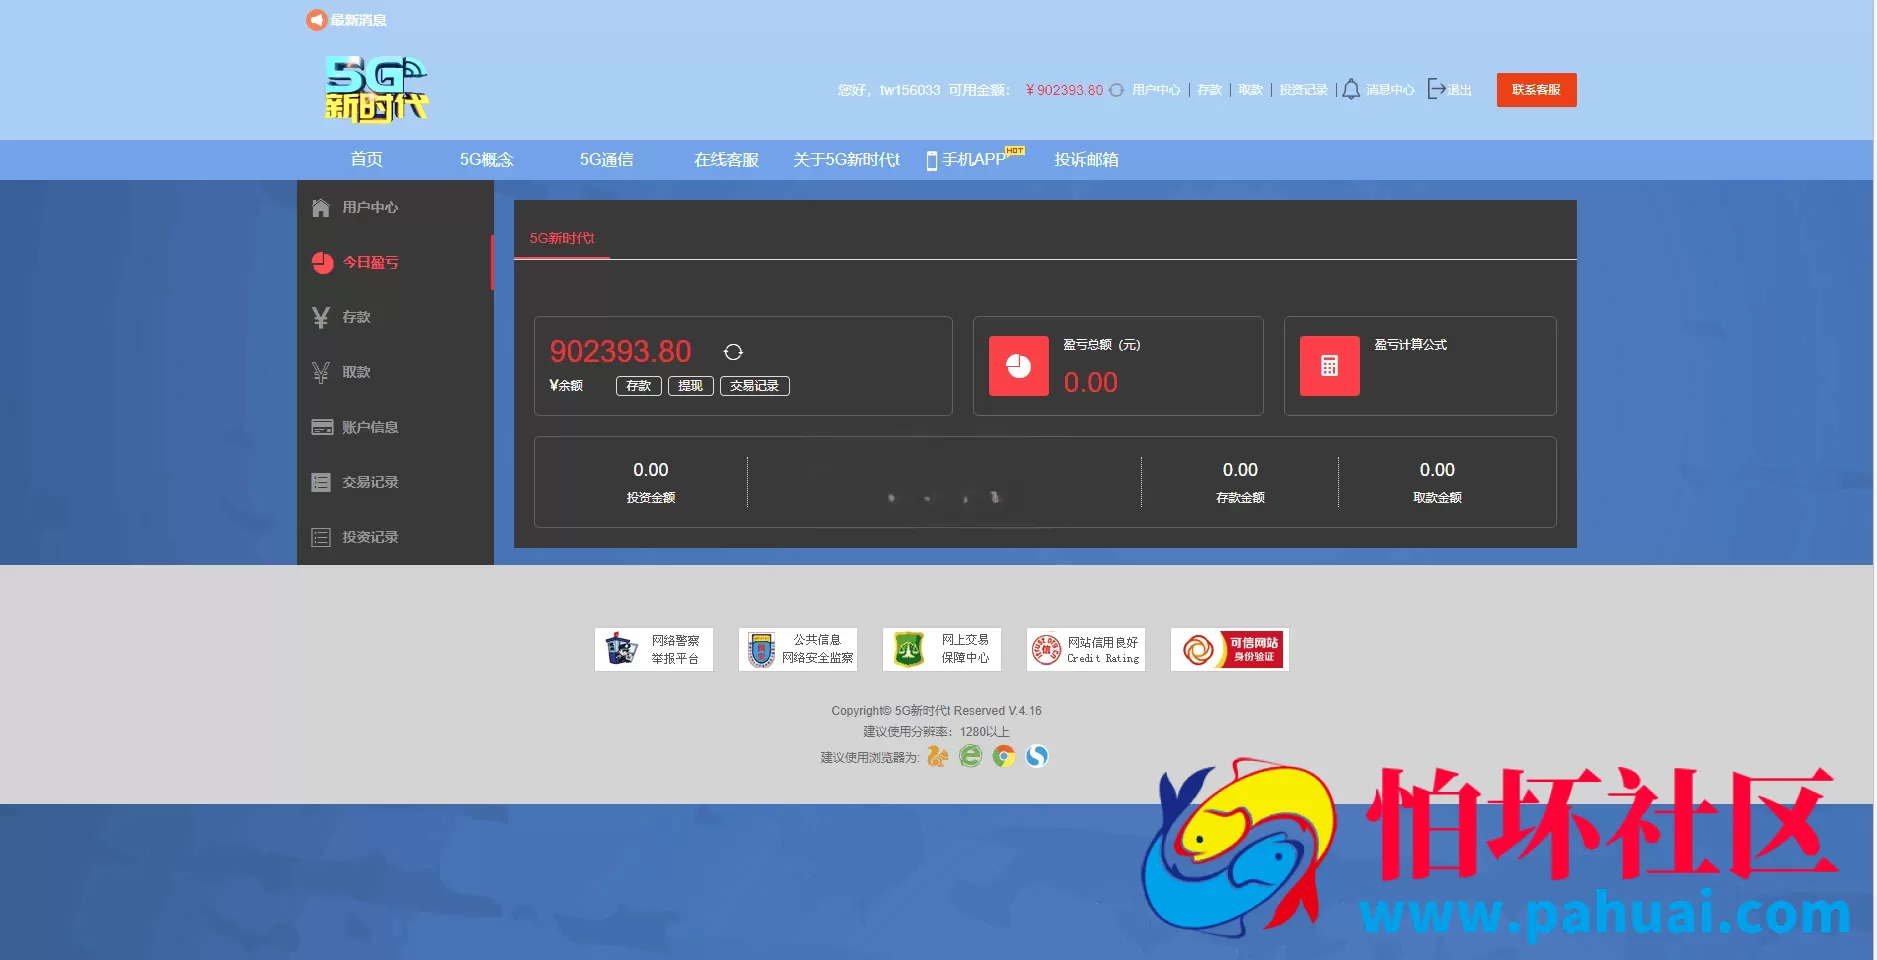The width and height of the screenshot is (1877, 960).
Task: Open the 手机APP navigation item
Action: click(975, 159)
